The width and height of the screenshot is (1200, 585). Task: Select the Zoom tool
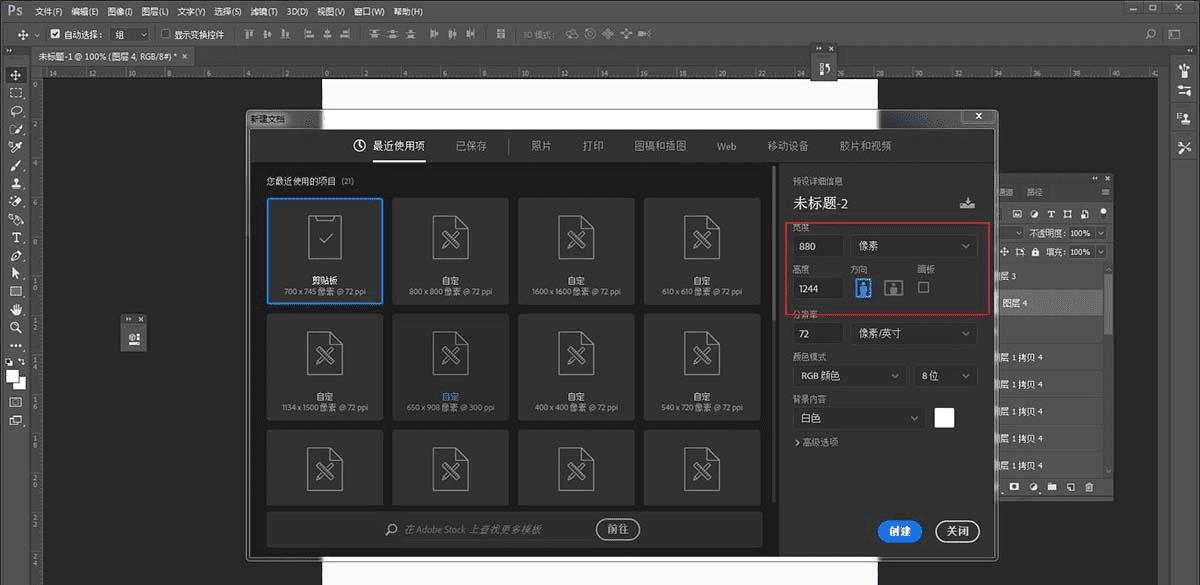(16, 327)
